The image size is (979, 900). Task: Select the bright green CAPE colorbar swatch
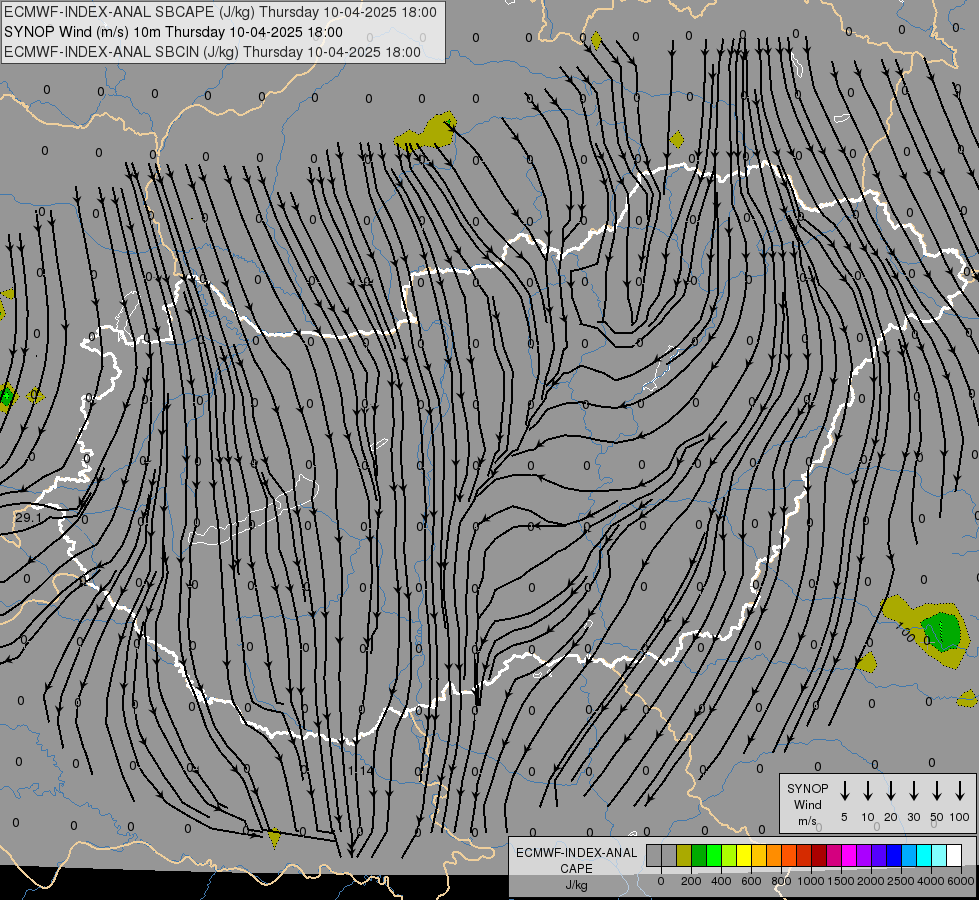(714, 856)
